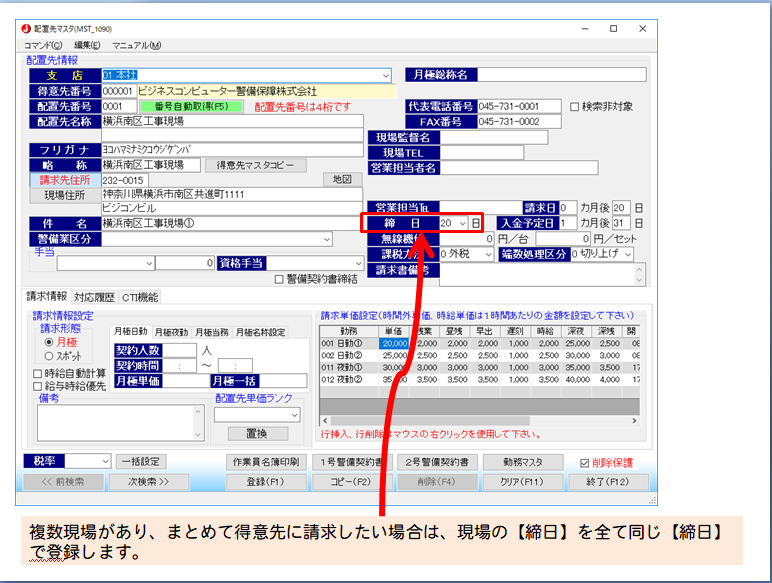Click the 登録(F1) button

tap(266, 481)
